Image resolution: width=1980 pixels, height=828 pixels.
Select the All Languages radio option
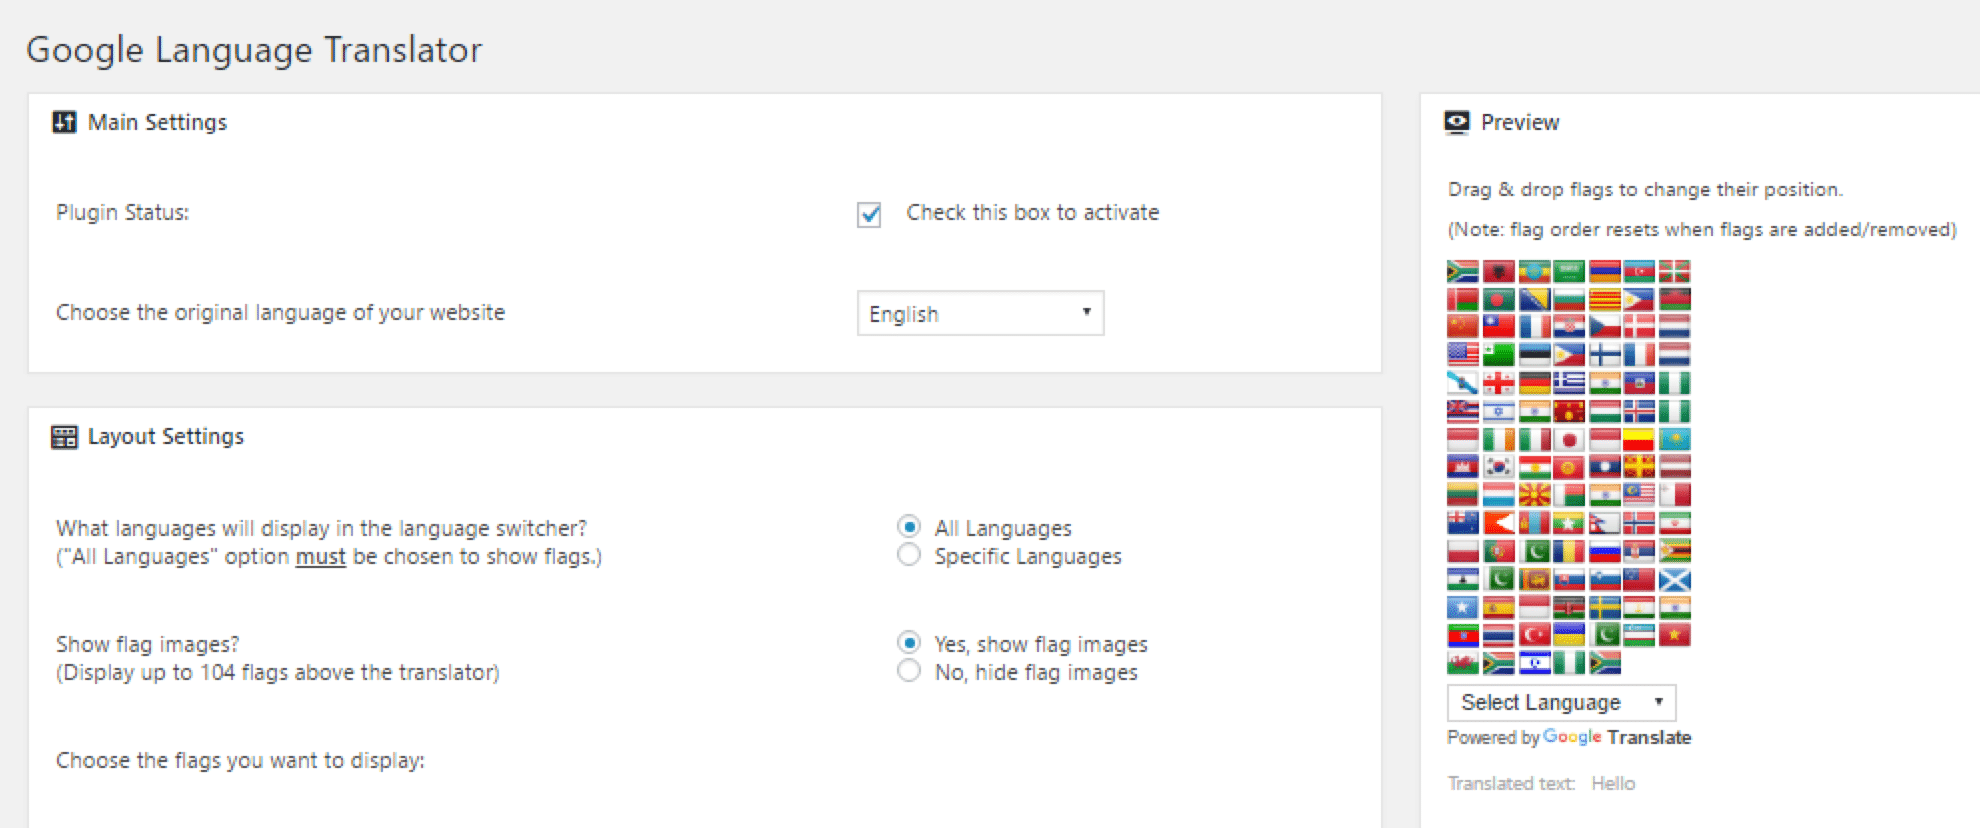[x=909, y=526]
